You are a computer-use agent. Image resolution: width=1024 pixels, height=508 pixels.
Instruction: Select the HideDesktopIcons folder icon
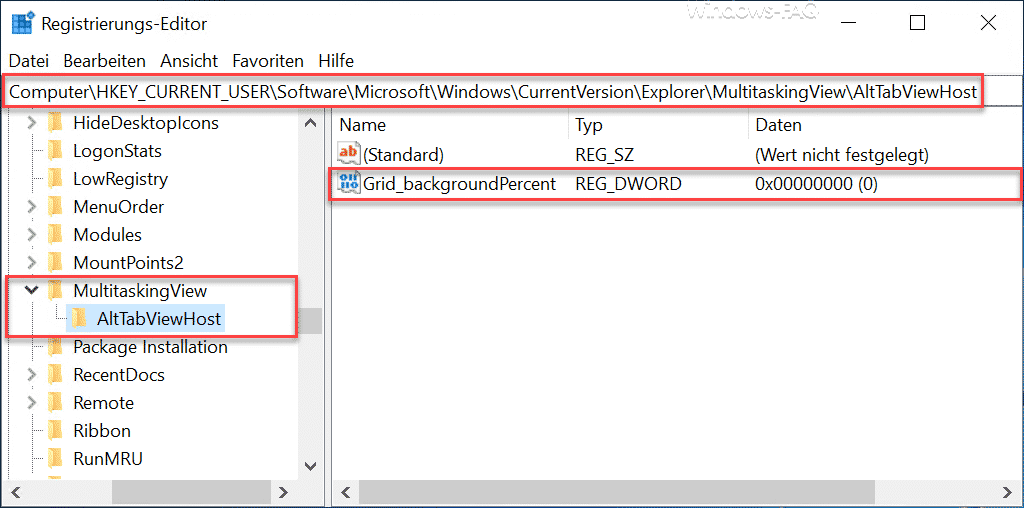56,123
